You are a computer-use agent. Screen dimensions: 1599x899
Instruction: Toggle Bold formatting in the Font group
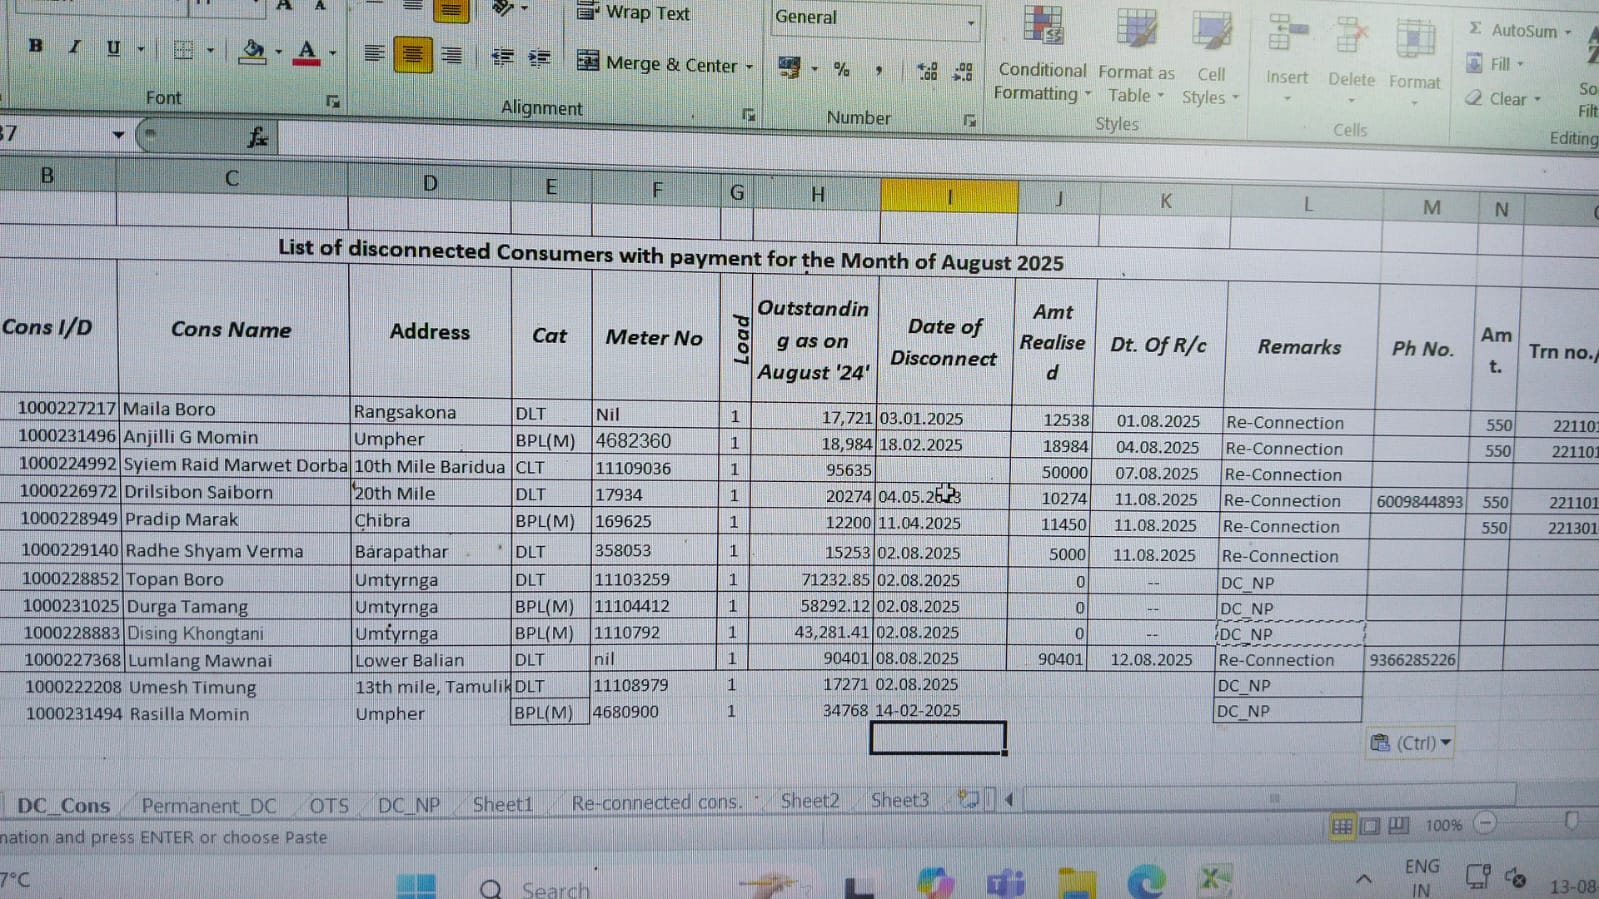(36, 46)
